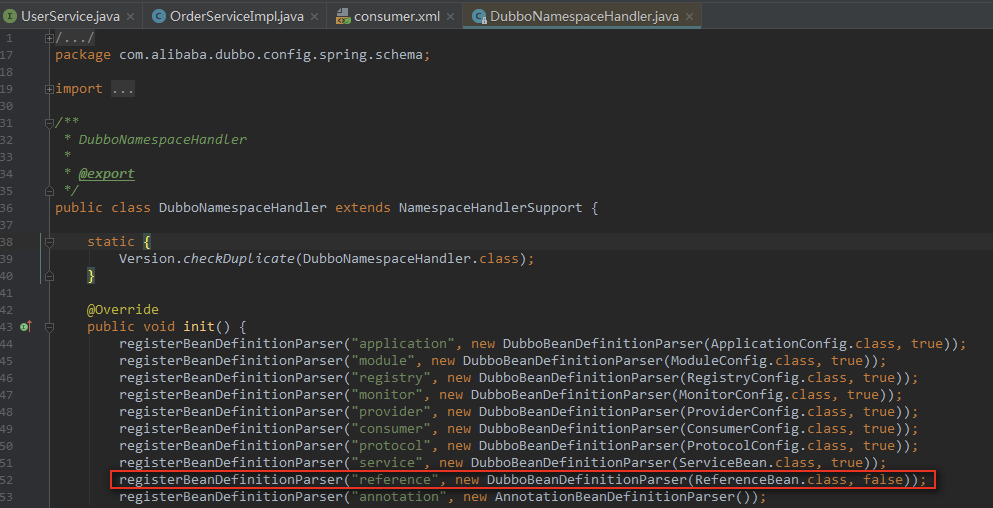
Task: Click the false argument on line 52
Action: click(x=883, y=480)
